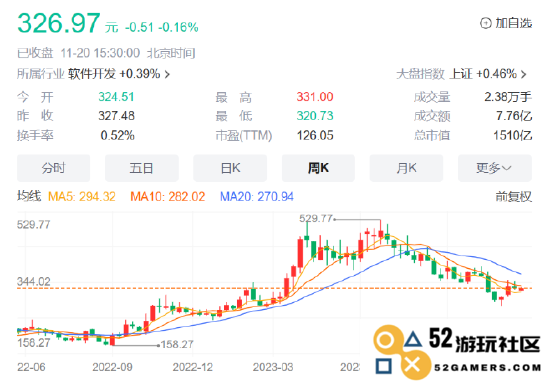The height and width of the screenshot is (385, 550).
Task: Select the 周K chart tab
Action: tap(318, 168)
